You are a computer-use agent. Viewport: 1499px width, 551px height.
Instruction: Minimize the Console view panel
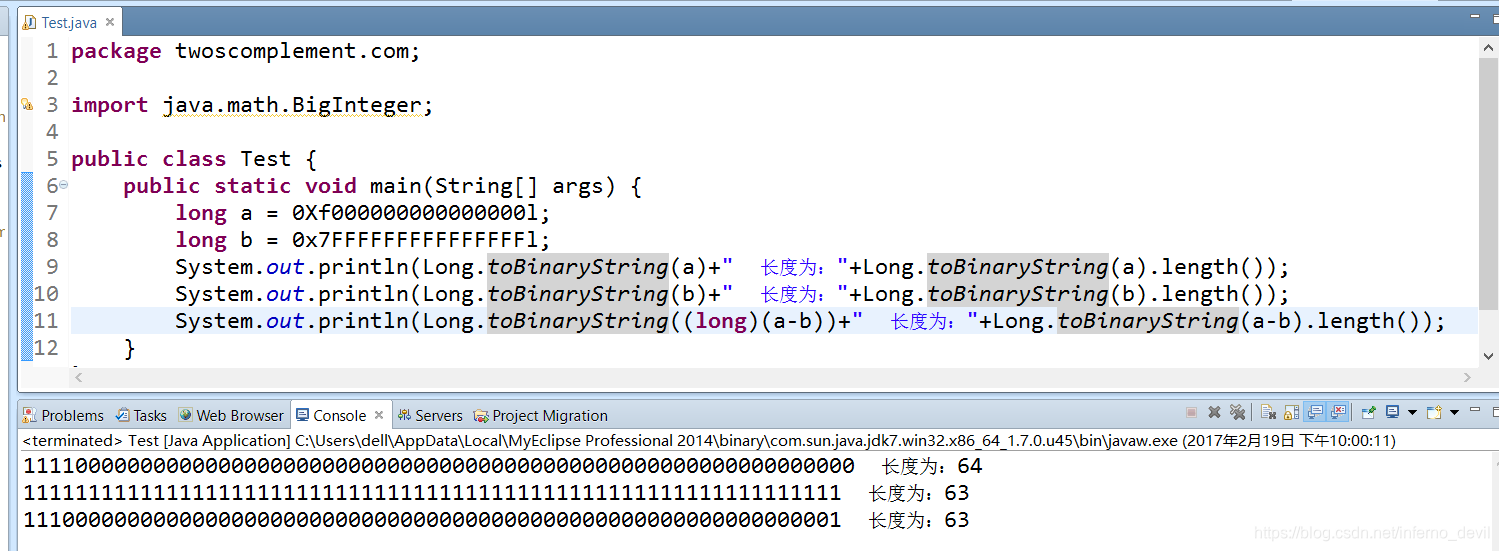(1475, 410)
